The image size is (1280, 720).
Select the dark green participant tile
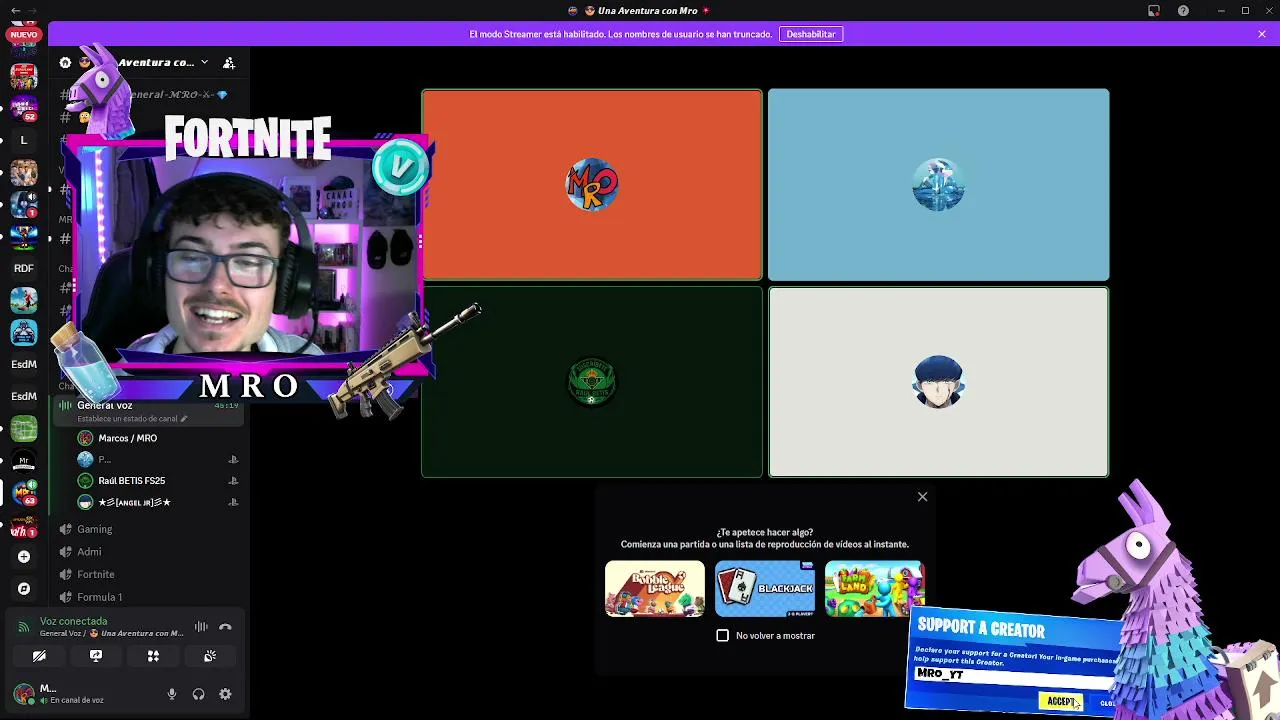592,382
